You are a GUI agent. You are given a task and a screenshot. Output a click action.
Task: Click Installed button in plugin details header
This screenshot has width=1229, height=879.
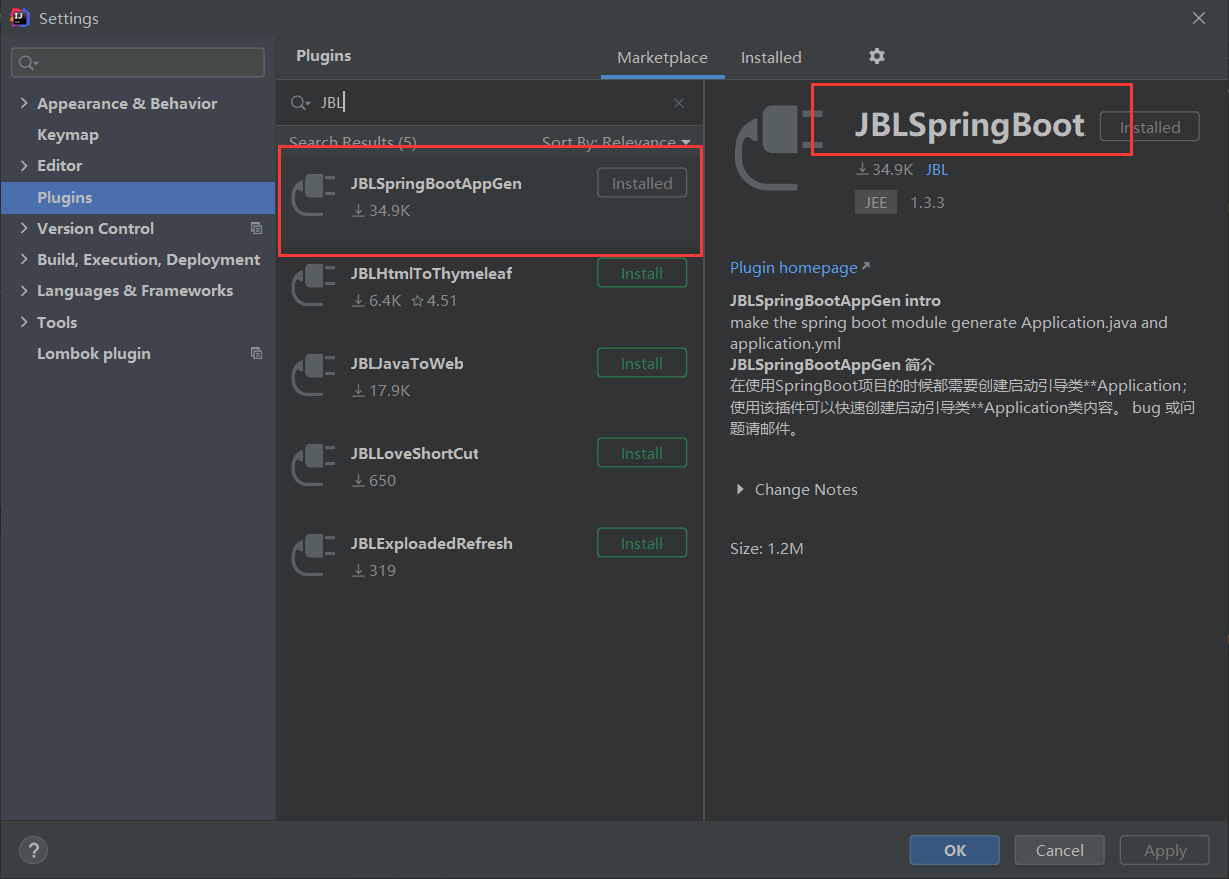[x=1150, y=127]
